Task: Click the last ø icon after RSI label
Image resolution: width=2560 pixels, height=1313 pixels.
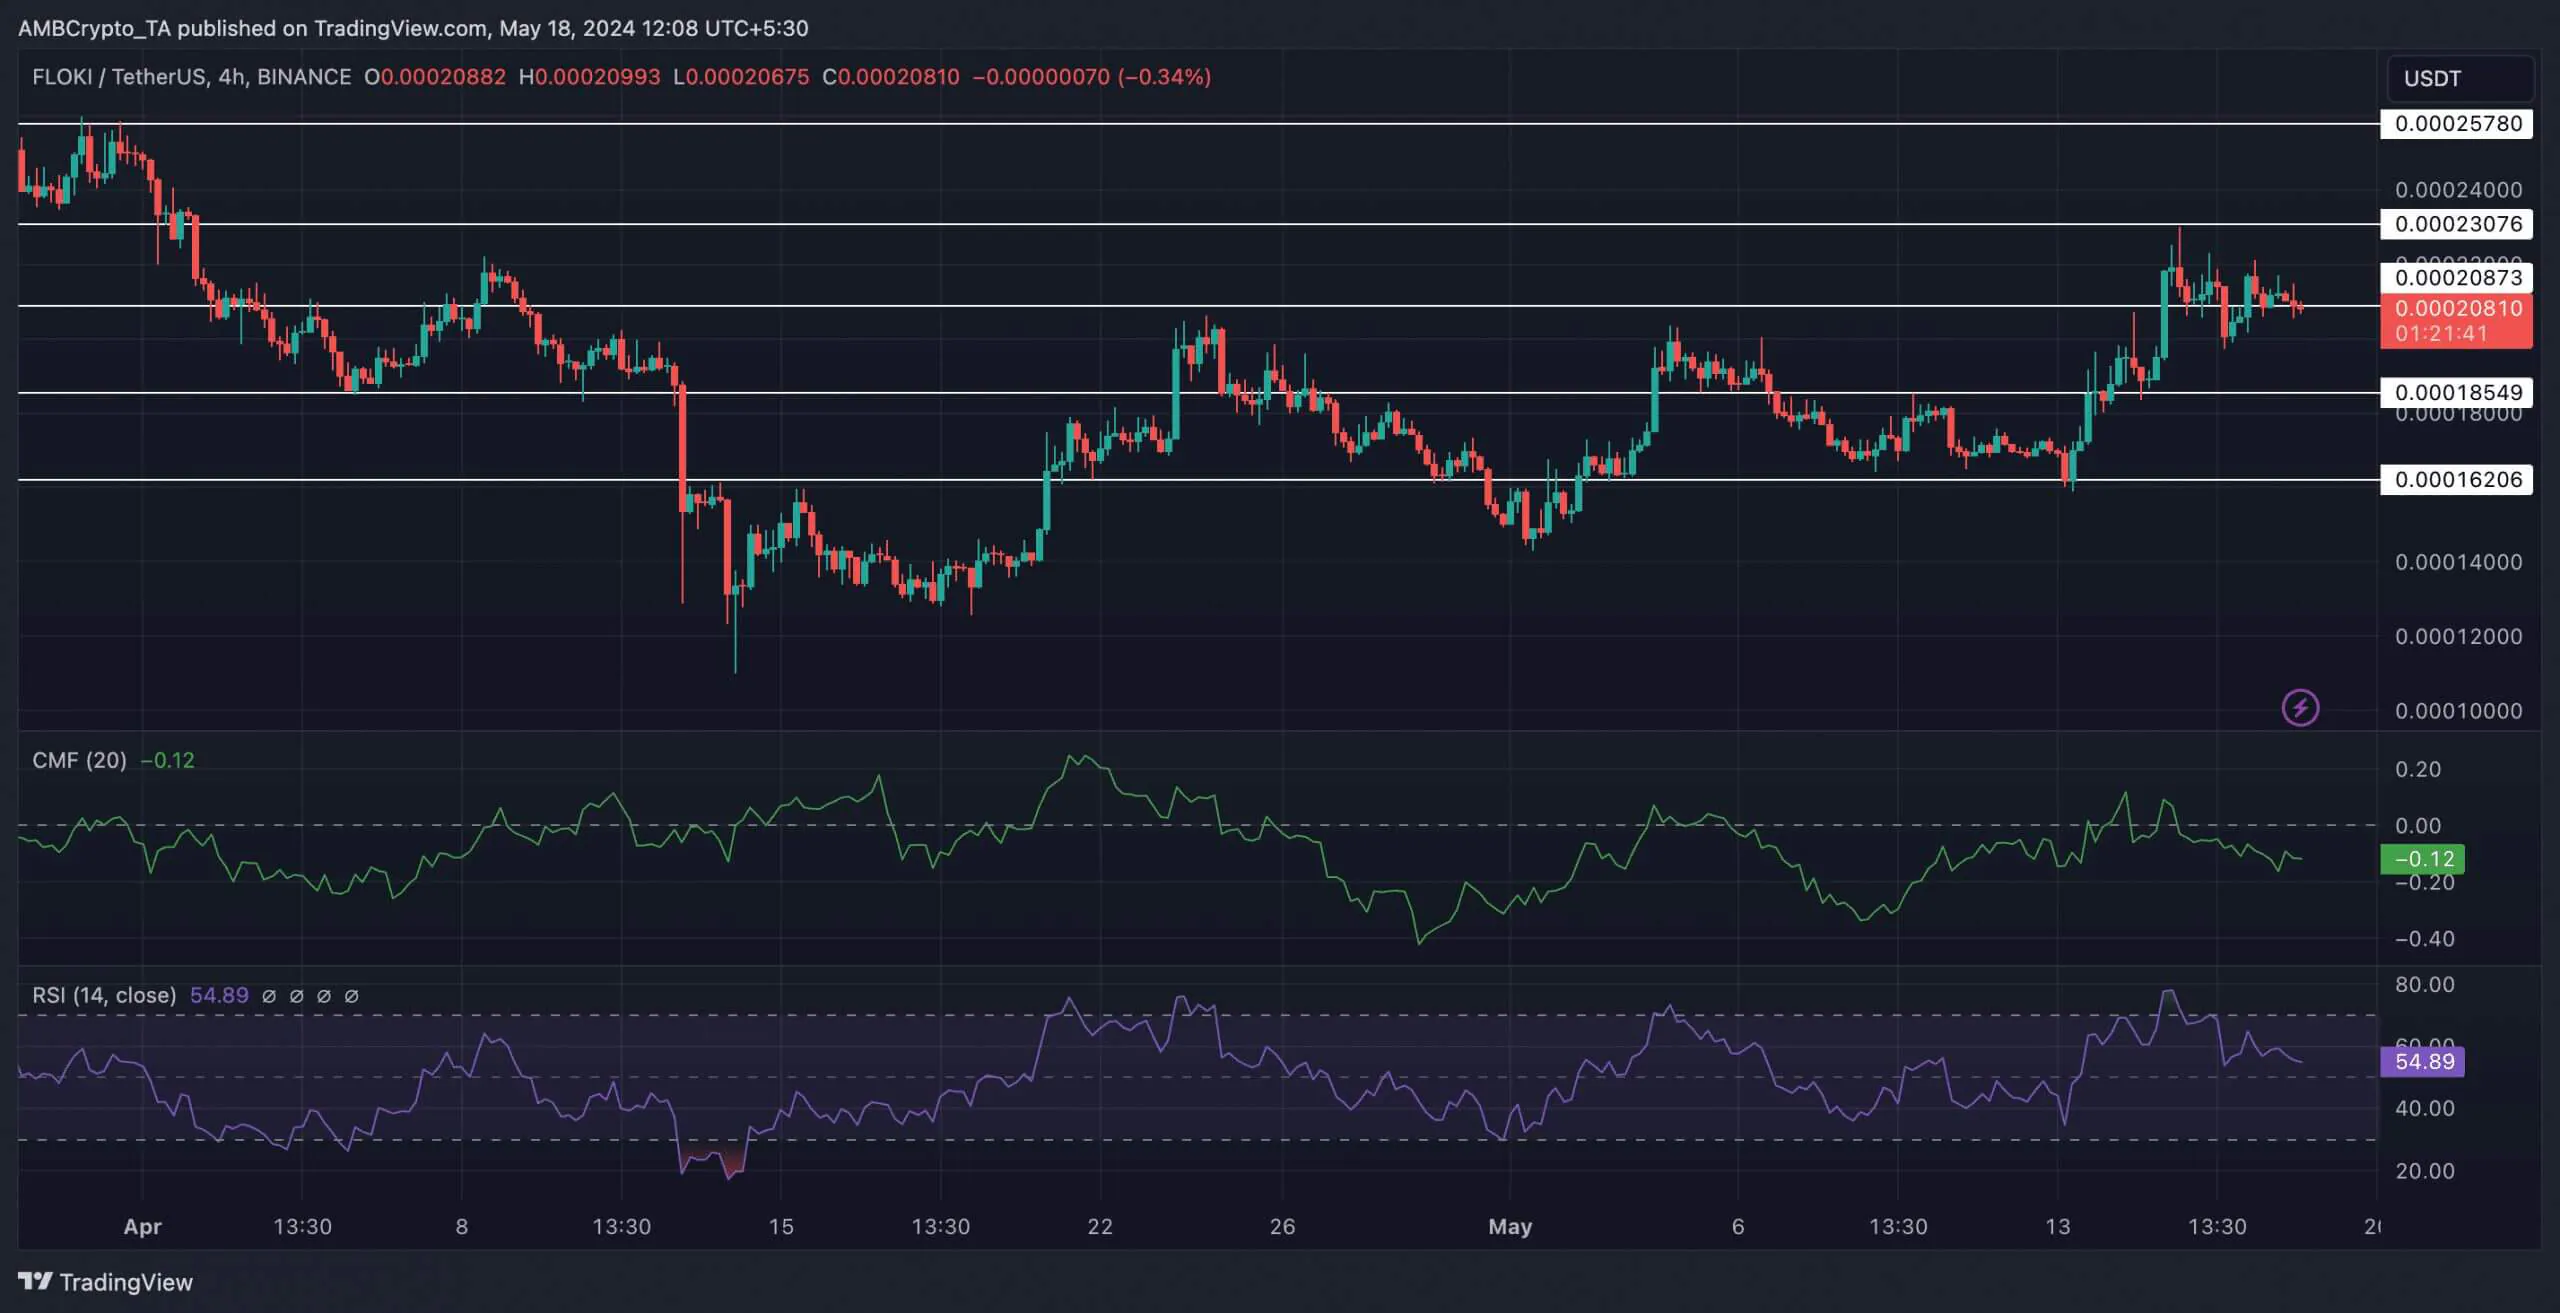Action: pos(352,995)
